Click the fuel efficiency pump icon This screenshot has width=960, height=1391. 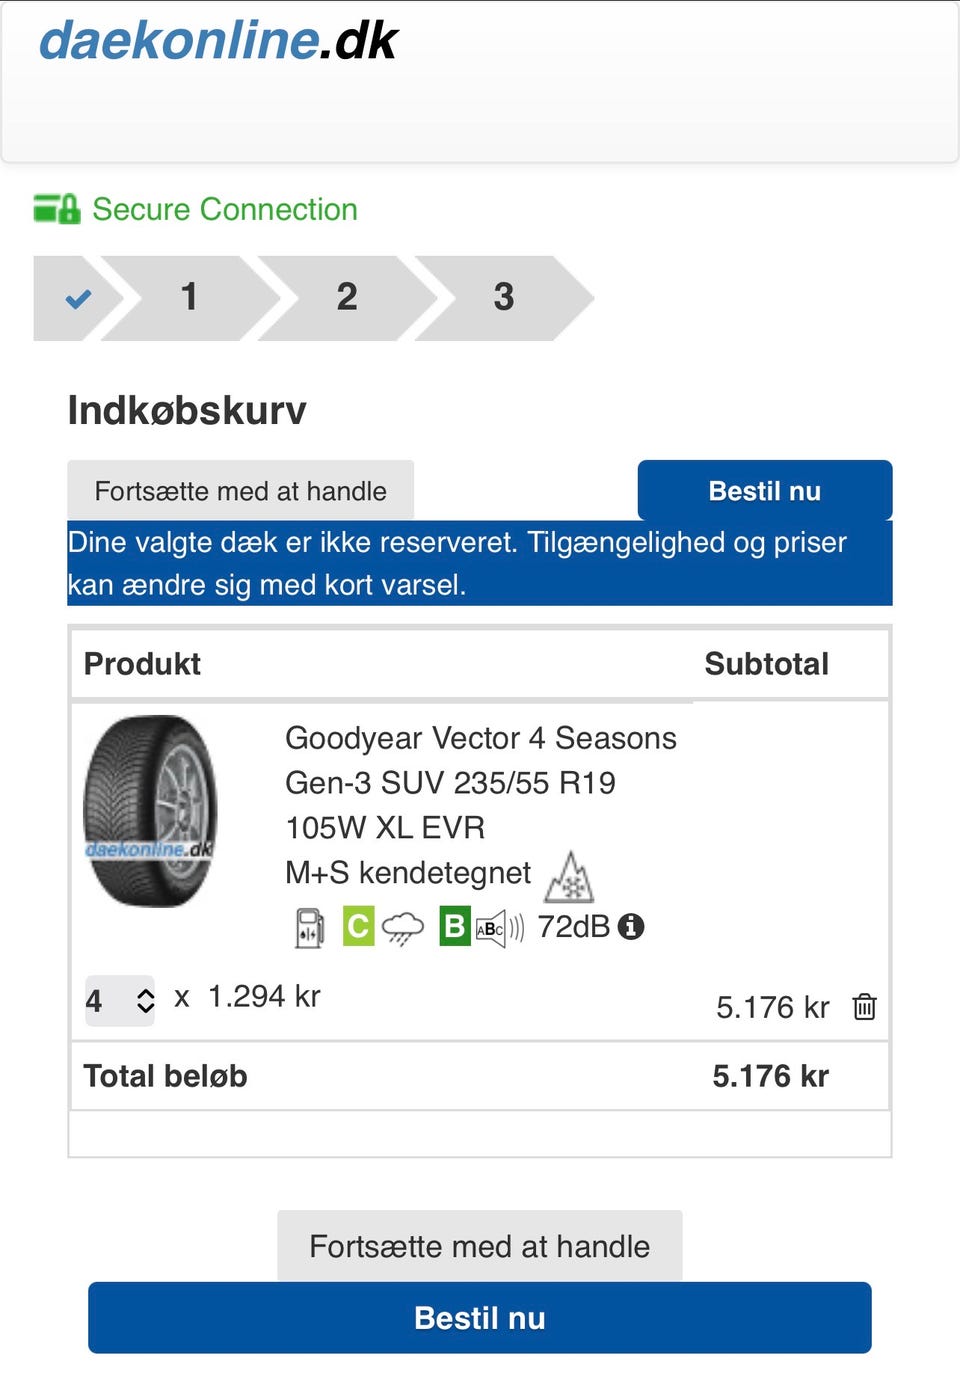310,927
